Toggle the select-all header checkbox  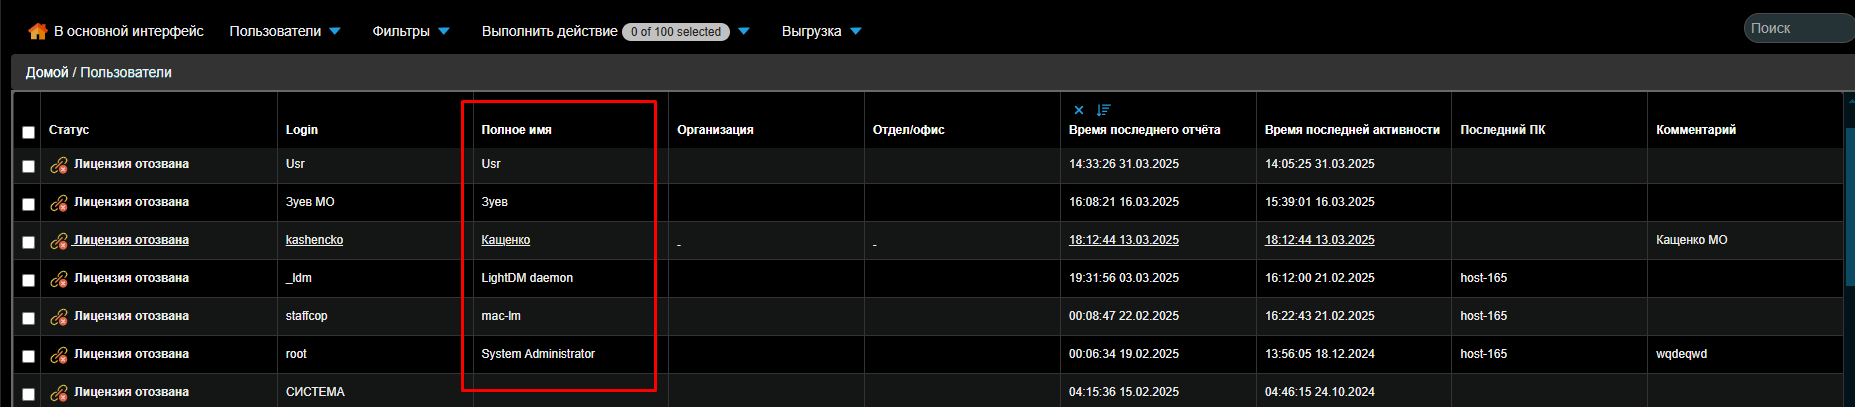click(x=28, y=132)
